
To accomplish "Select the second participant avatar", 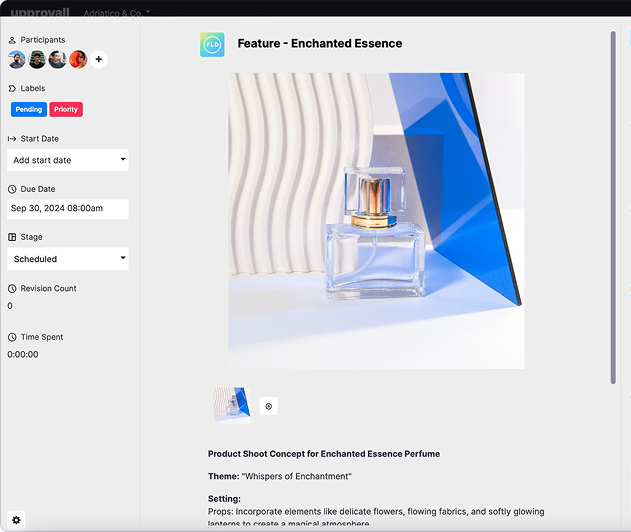I will (37, 60).
